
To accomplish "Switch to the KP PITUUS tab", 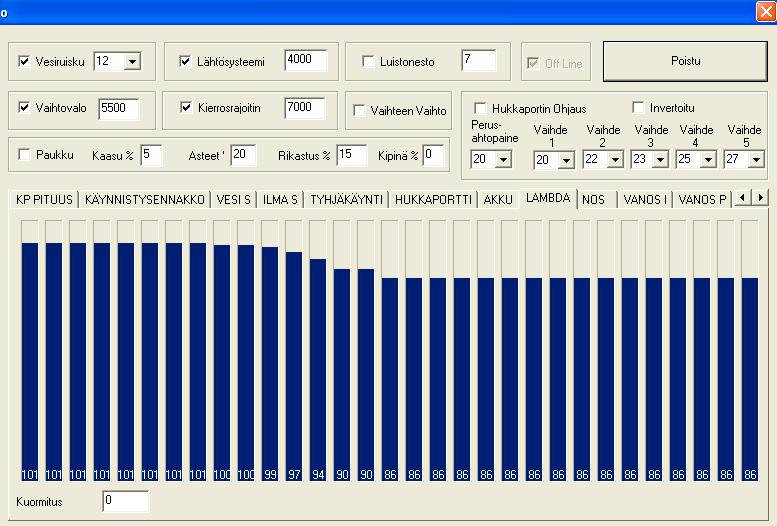I will (44, 199).
